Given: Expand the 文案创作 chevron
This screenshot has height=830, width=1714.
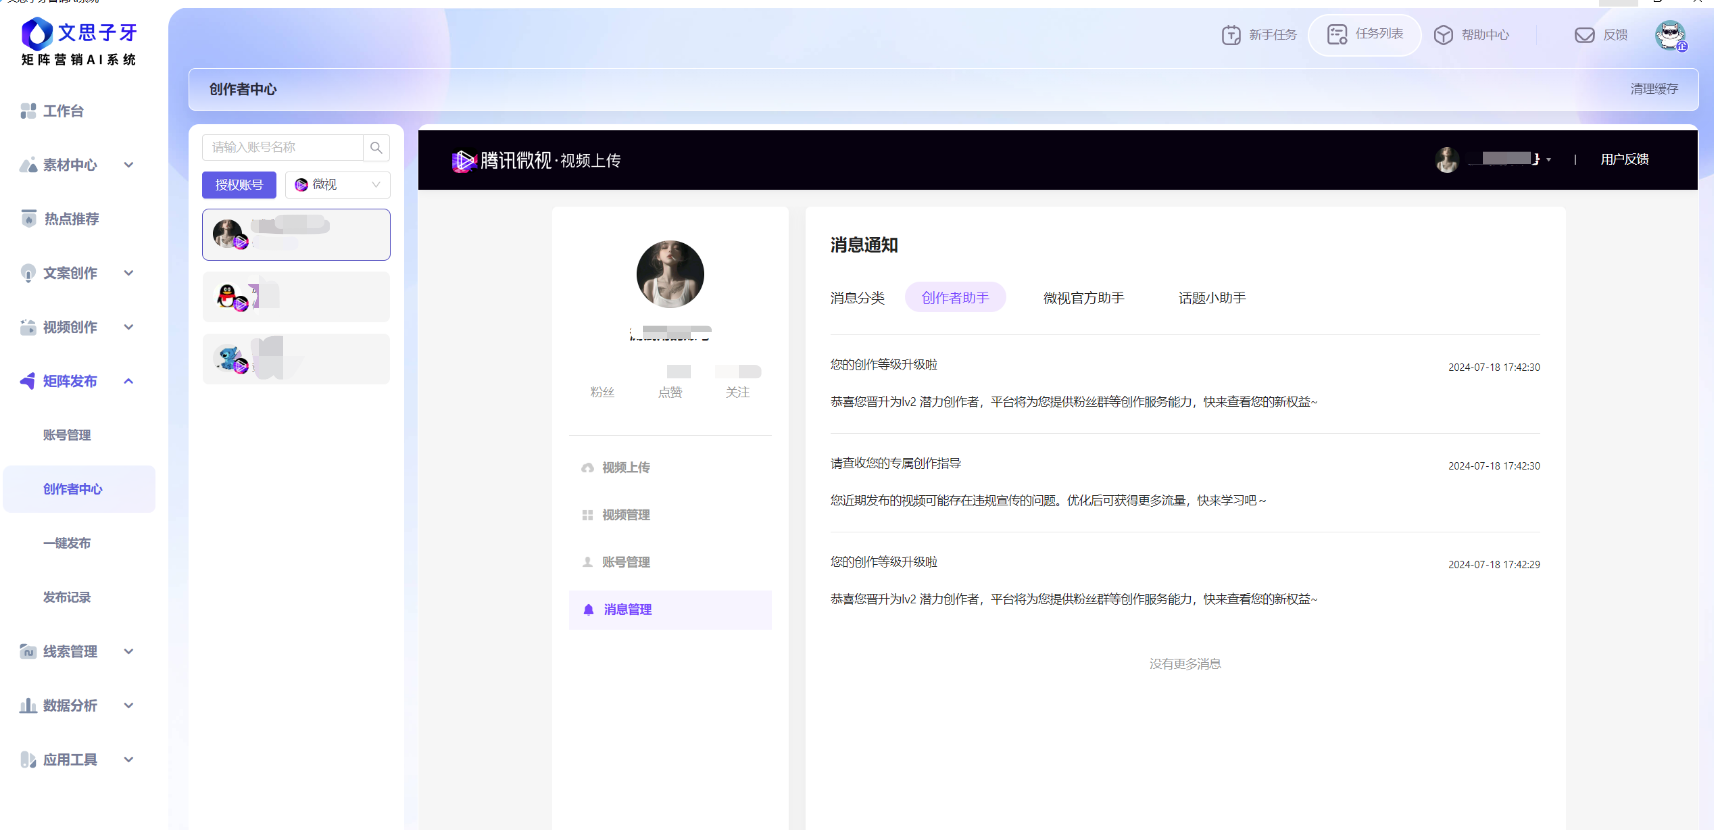Looking at the screenshot, I should [x=129, y=273].
